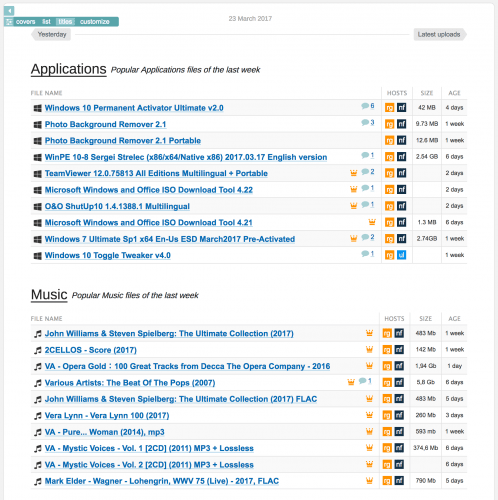The image size is (498, 500).
Task: Open the Music category heading
Action: coord(49,295)
